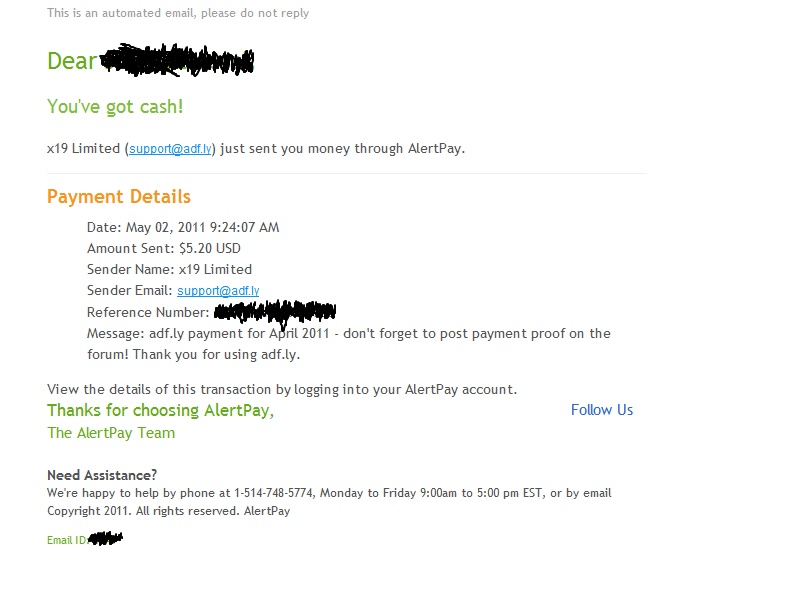Click the Thanks for choosing AlertPay text
Image resolution: width=807 pixels, height=592 pixels.
(161, 410)
